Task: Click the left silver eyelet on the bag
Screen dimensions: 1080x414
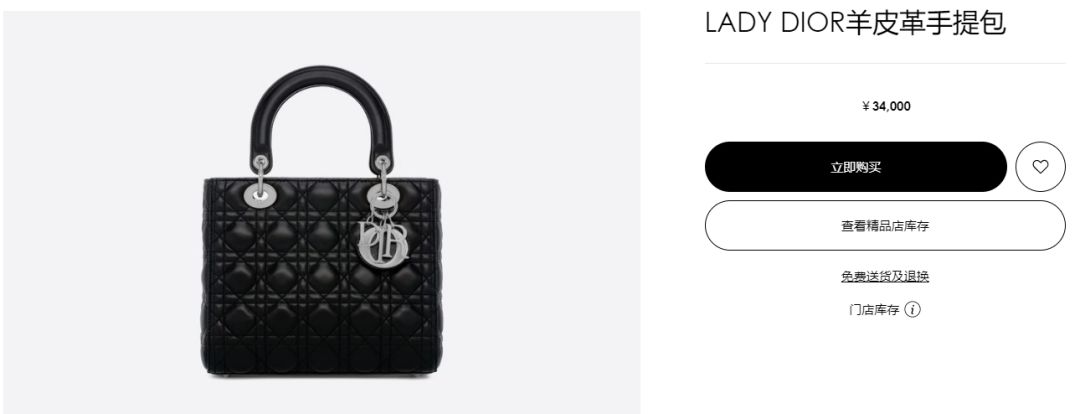Action: click(x=260, y=196)
